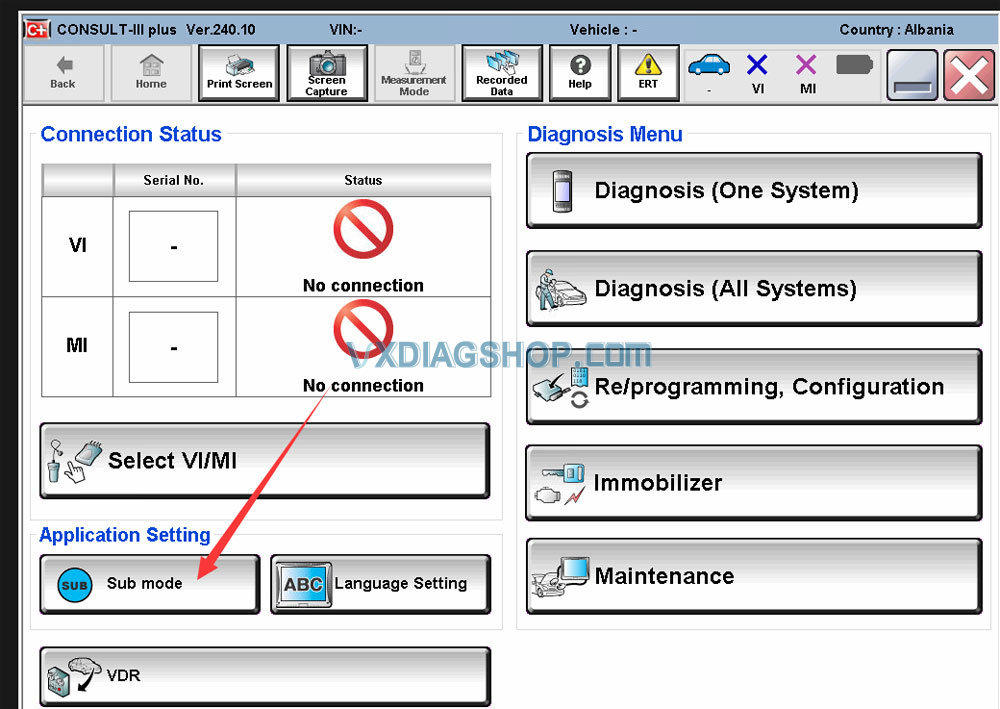1000x709 pixels.
Task: Open Language Setting with ABC icon
Action: 380,584
